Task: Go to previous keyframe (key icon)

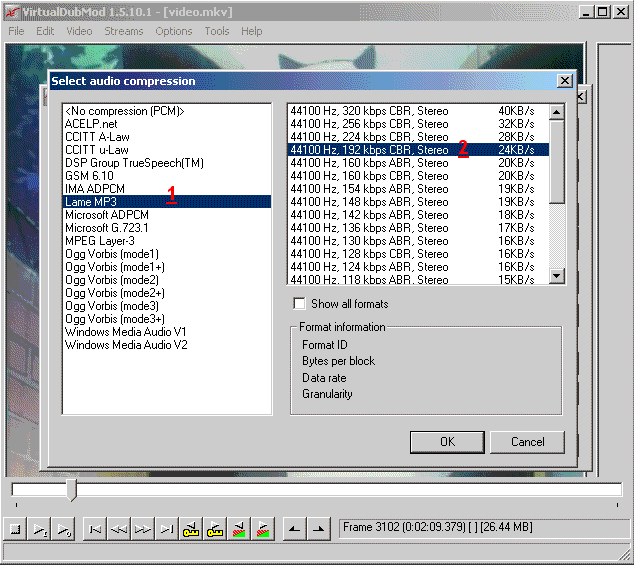Action: [x=190, y=529]
